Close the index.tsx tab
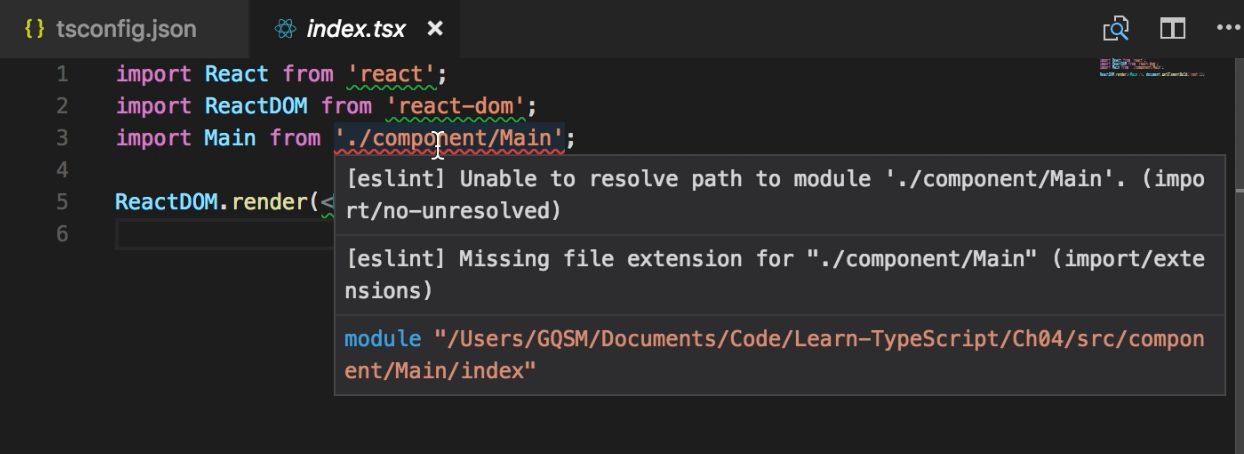Image resolution: width=1244 pixels, height=454 pixels. [x=435, y=29]
